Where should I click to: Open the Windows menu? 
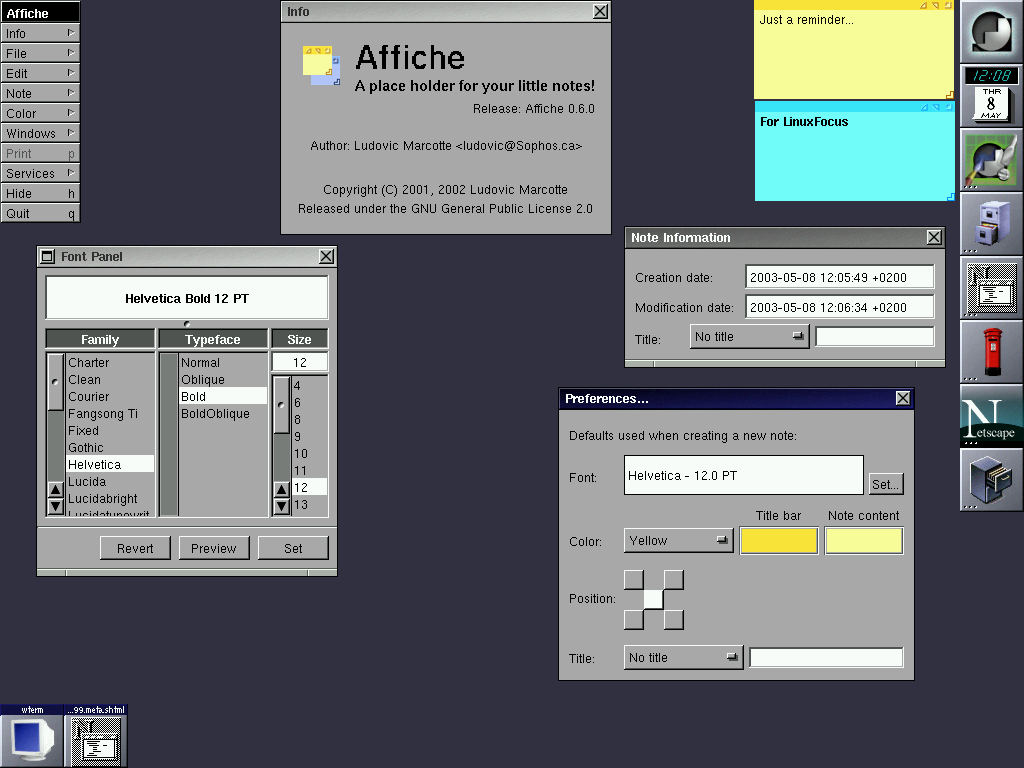(x=40, y=133)
